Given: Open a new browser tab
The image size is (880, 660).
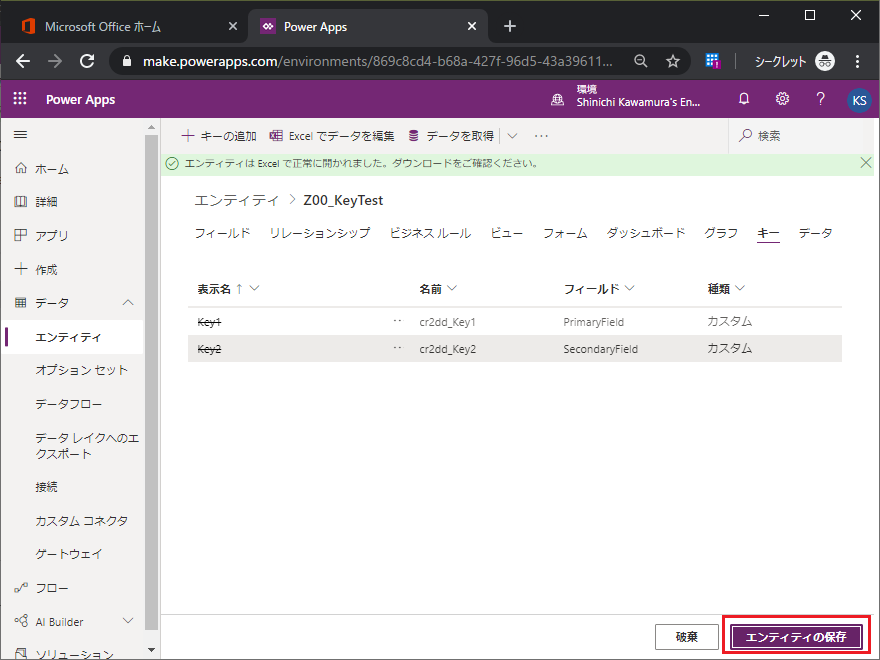Looking at the screenshot, I should (x=510, y=26).
